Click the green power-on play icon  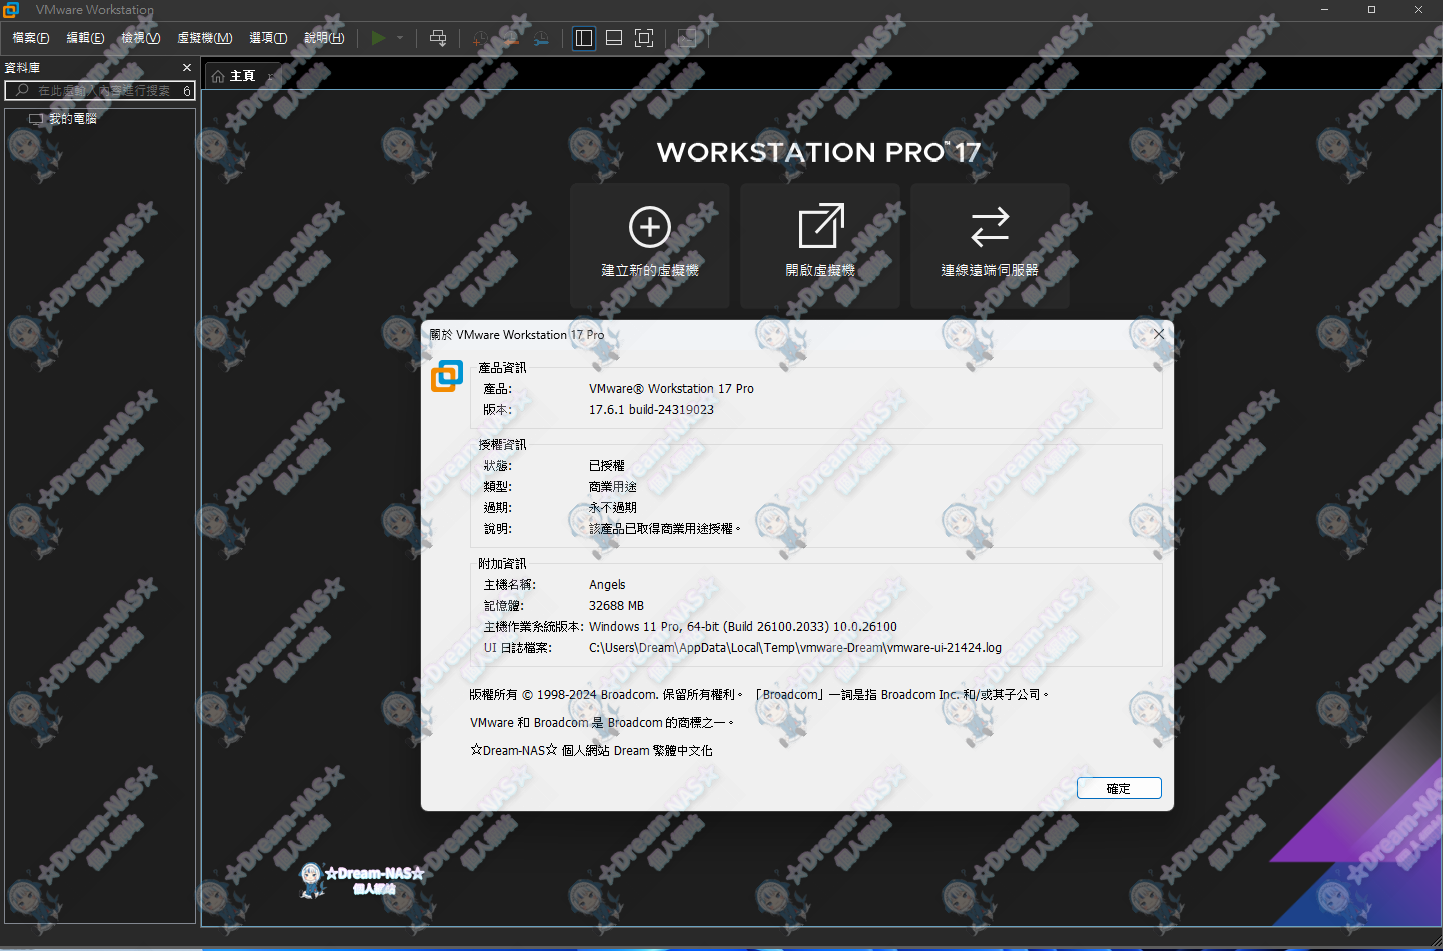click(x=378, y=38)
